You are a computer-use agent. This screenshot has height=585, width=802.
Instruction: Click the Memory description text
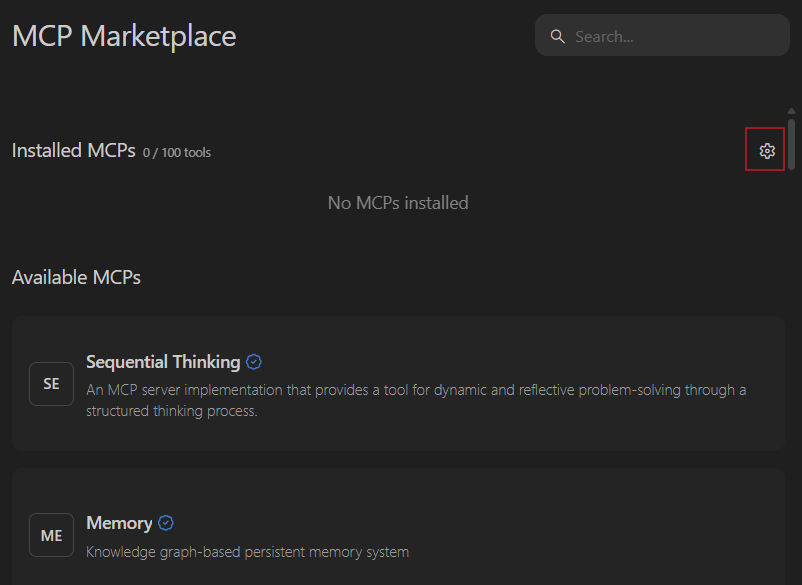point(247,552)
